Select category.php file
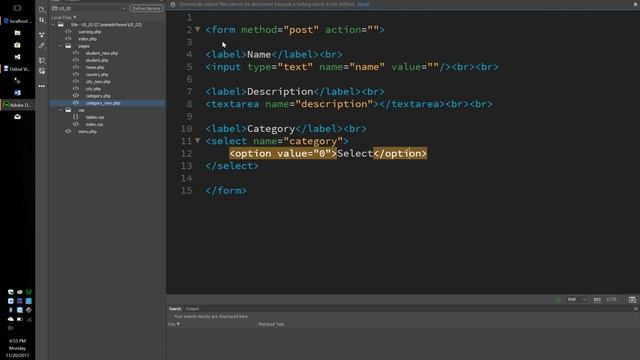640x360 pixels. point(98,96)
